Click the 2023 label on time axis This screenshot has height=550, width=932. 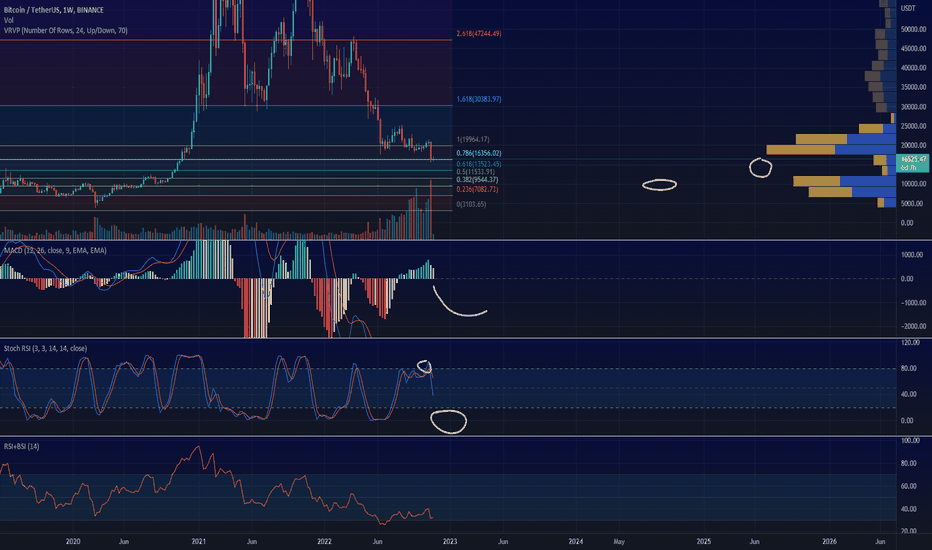pos(450,542)
